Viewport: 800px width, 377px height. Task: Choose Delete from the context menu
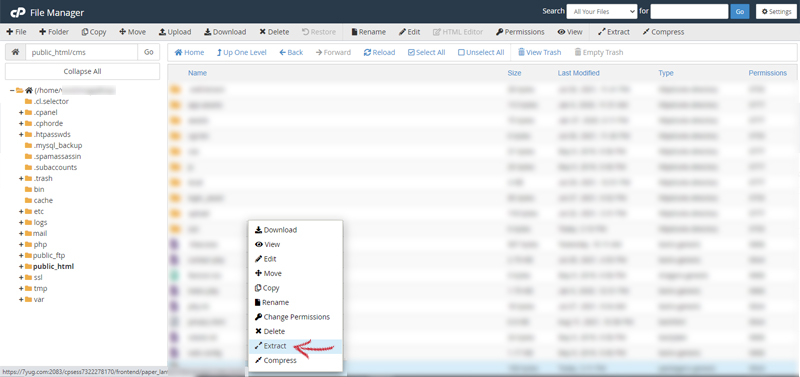tap(295, 332)
